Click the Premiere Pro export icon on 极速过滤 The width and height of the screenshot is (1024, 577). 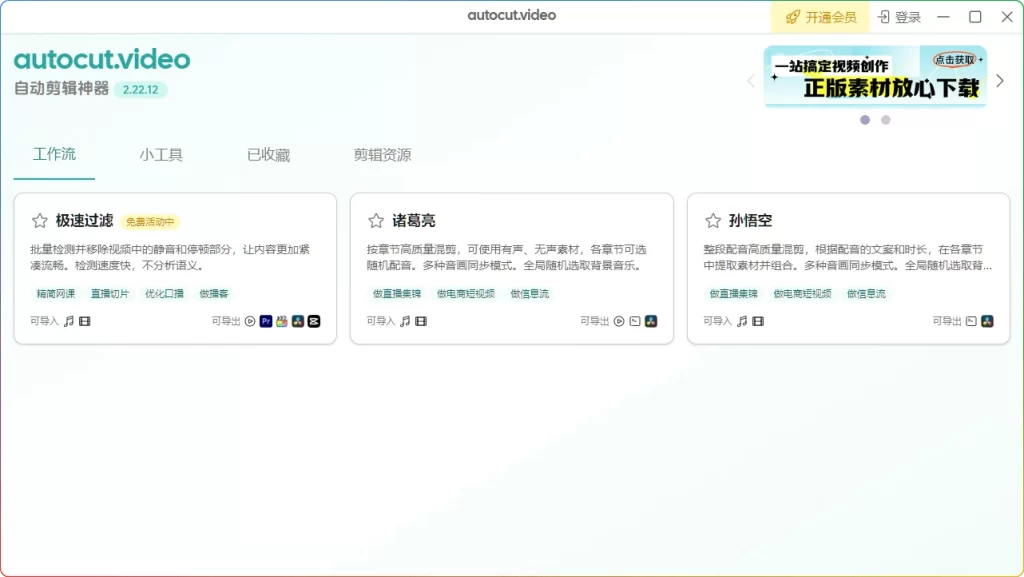tap(266, 321)
